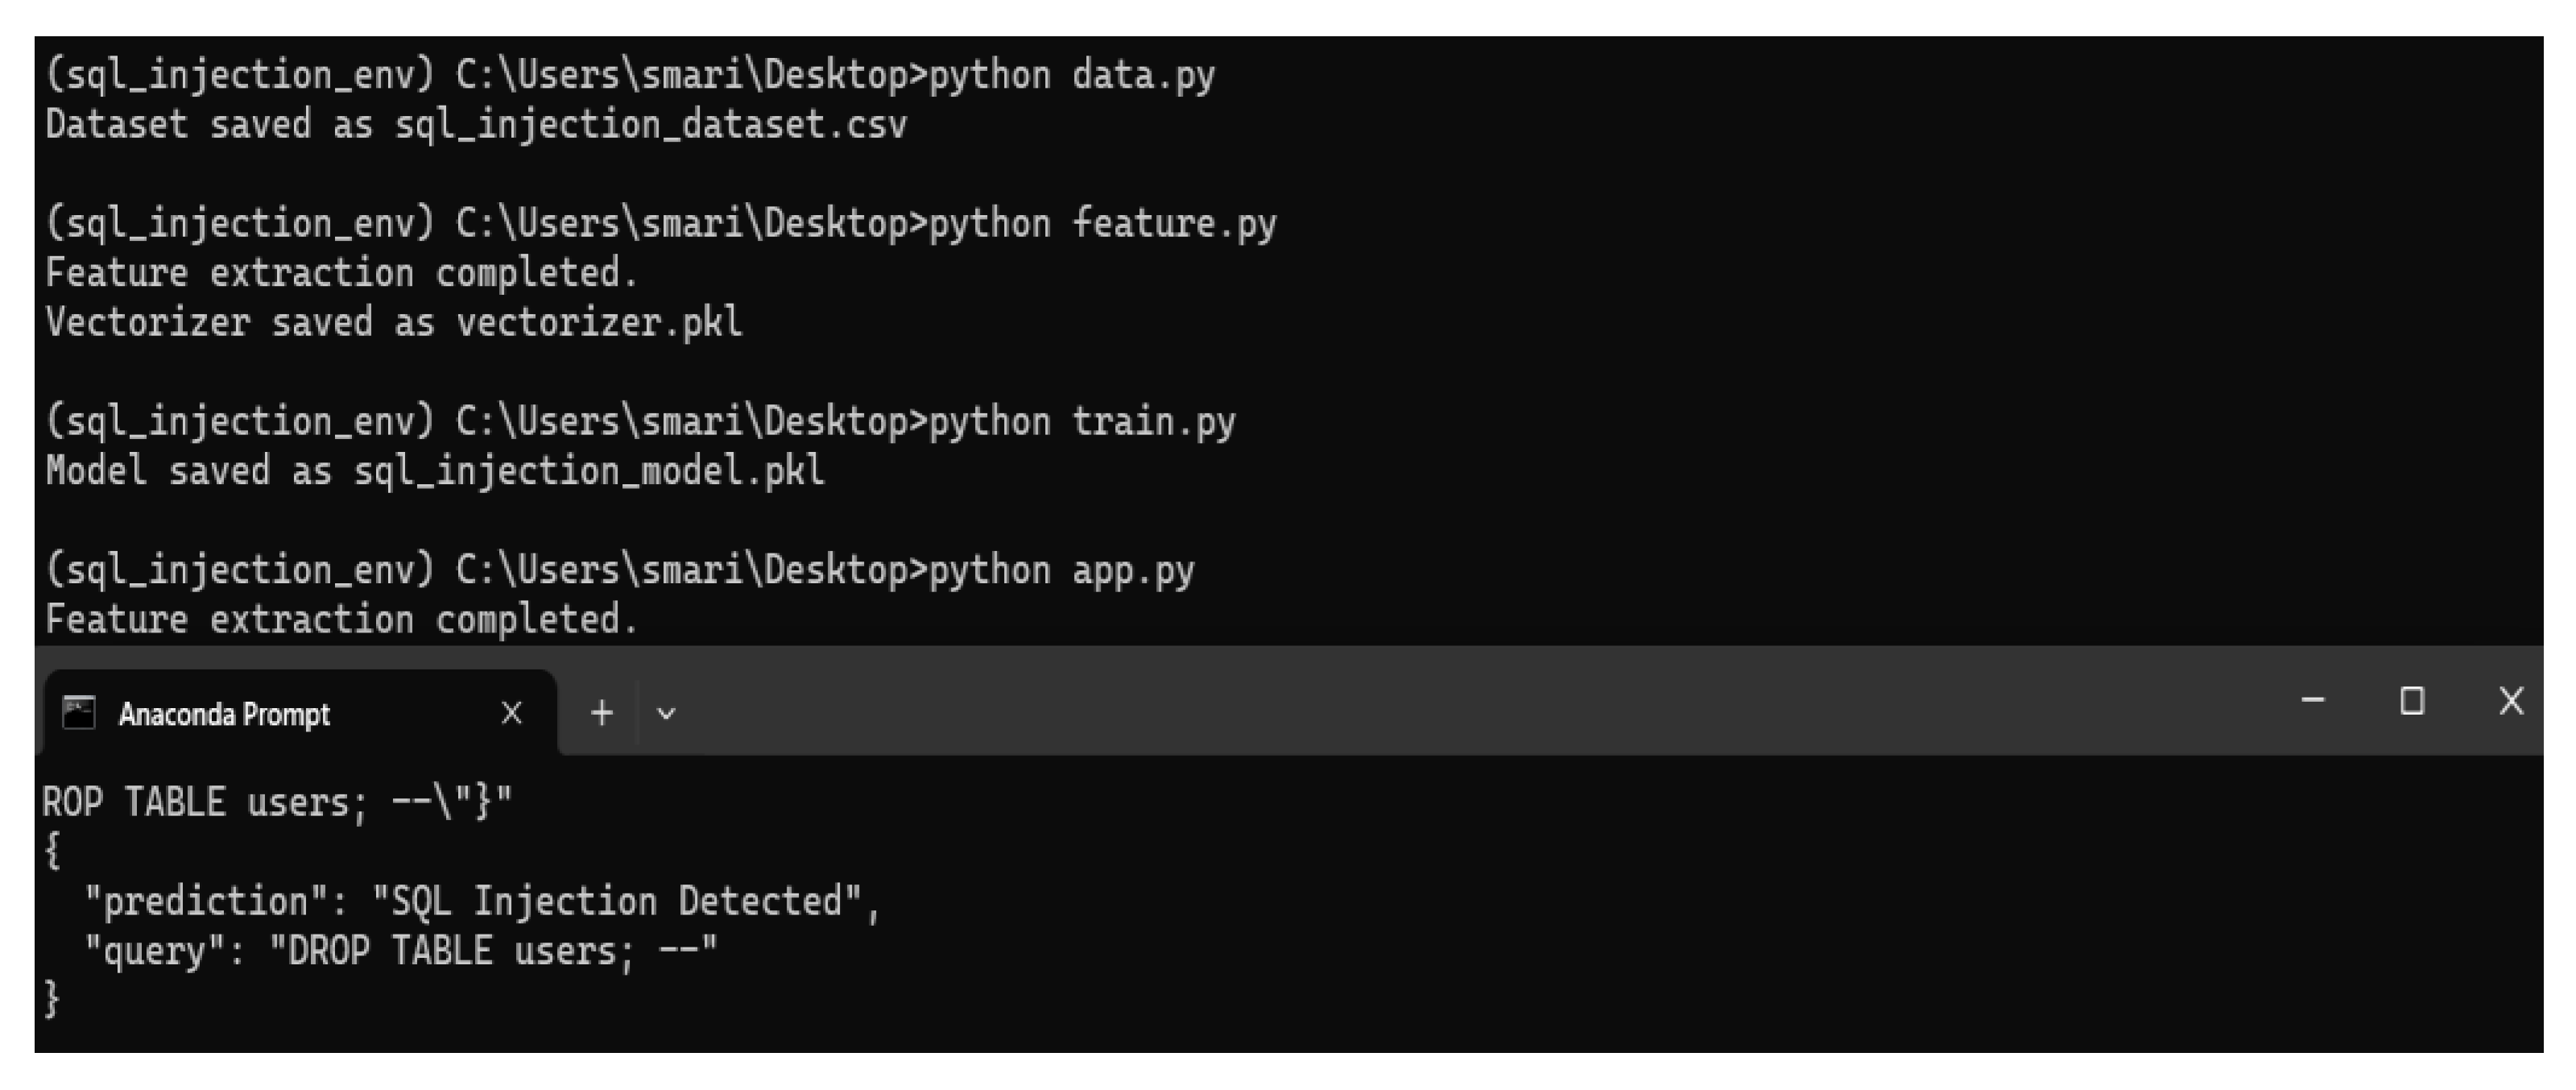Minimize the terminal window
Viewport: 2576px width, 1090px height.
click(2312, 700)
